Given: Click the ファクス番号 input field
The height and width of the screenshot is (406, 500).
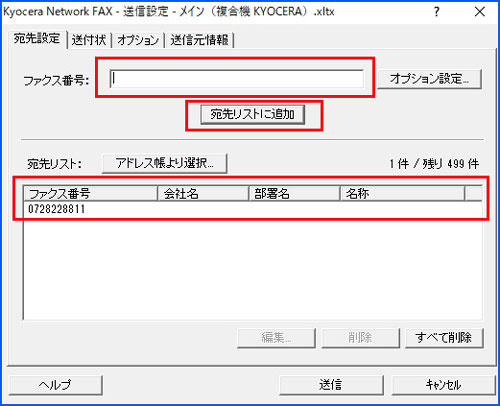Looking at the screenshot, I should 237,79.
